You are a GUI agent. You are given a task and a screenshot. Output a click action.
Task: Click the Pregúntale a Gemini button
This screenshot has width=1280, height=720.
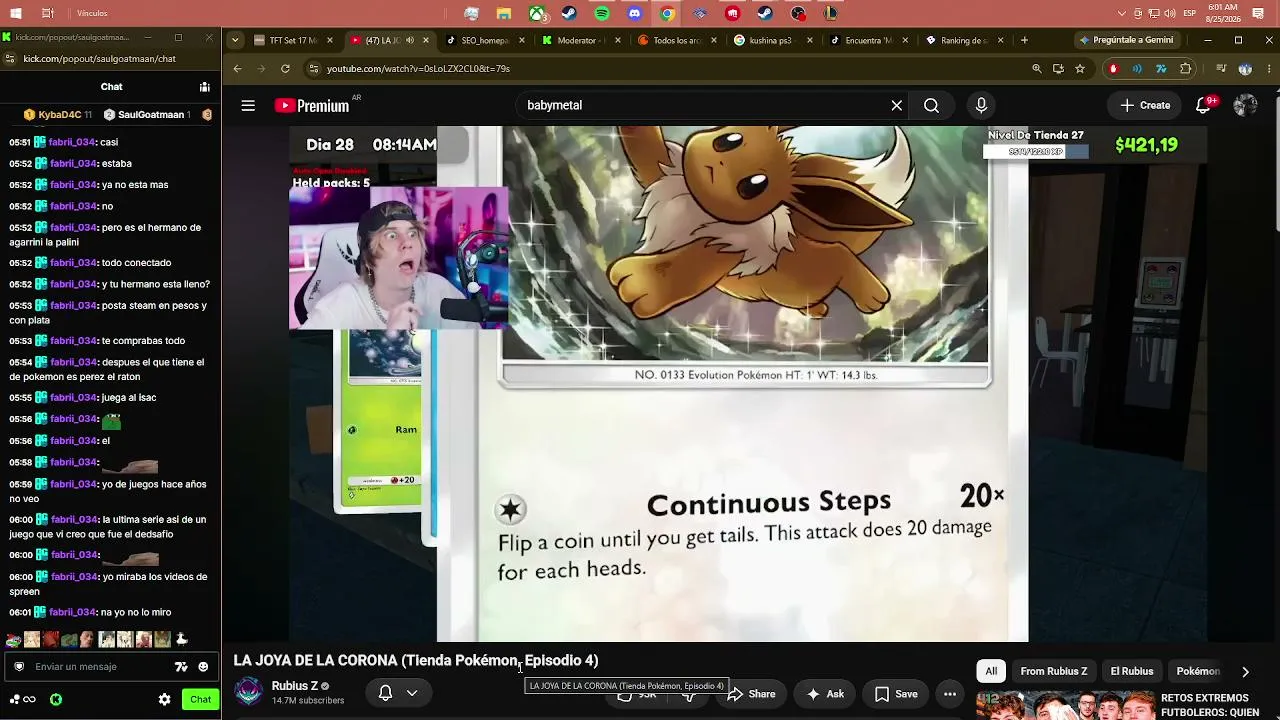click(x=1126, y=41)
